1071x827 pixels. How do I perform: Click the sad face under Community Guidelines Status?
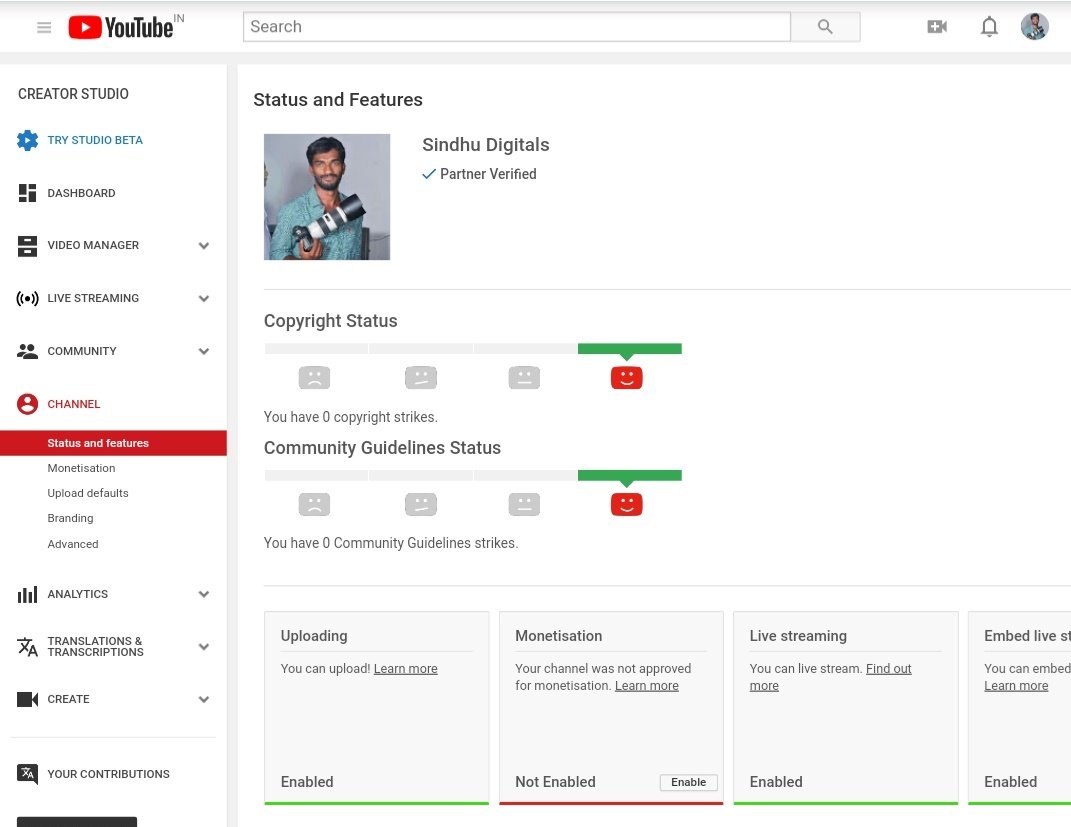[314, 505]
